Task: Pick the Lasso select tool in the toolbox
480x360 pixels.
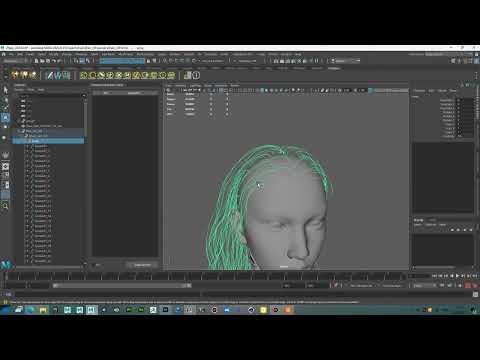Action: [x=5, y=100]
